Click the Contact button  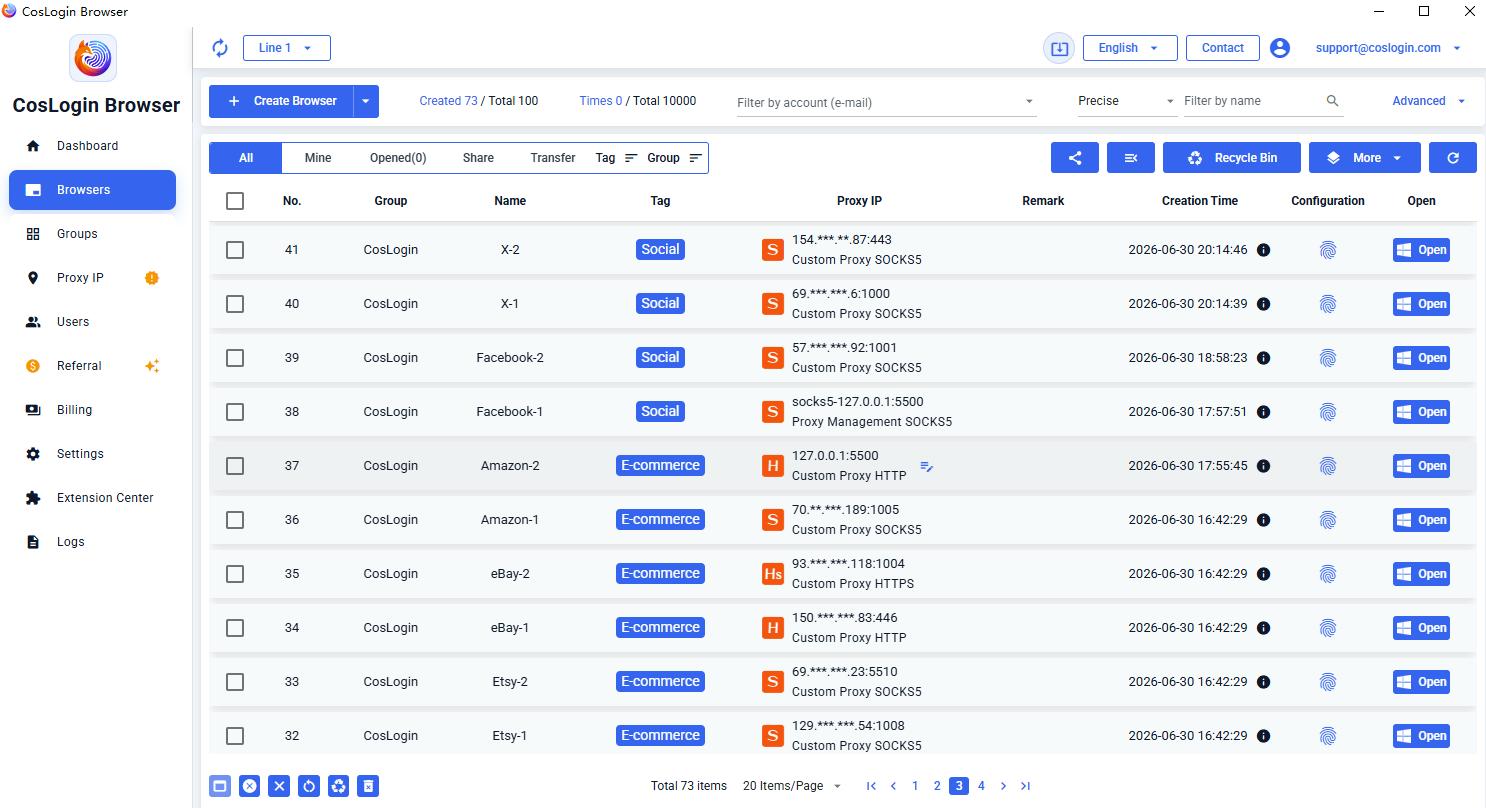[x=1222, y=48]
